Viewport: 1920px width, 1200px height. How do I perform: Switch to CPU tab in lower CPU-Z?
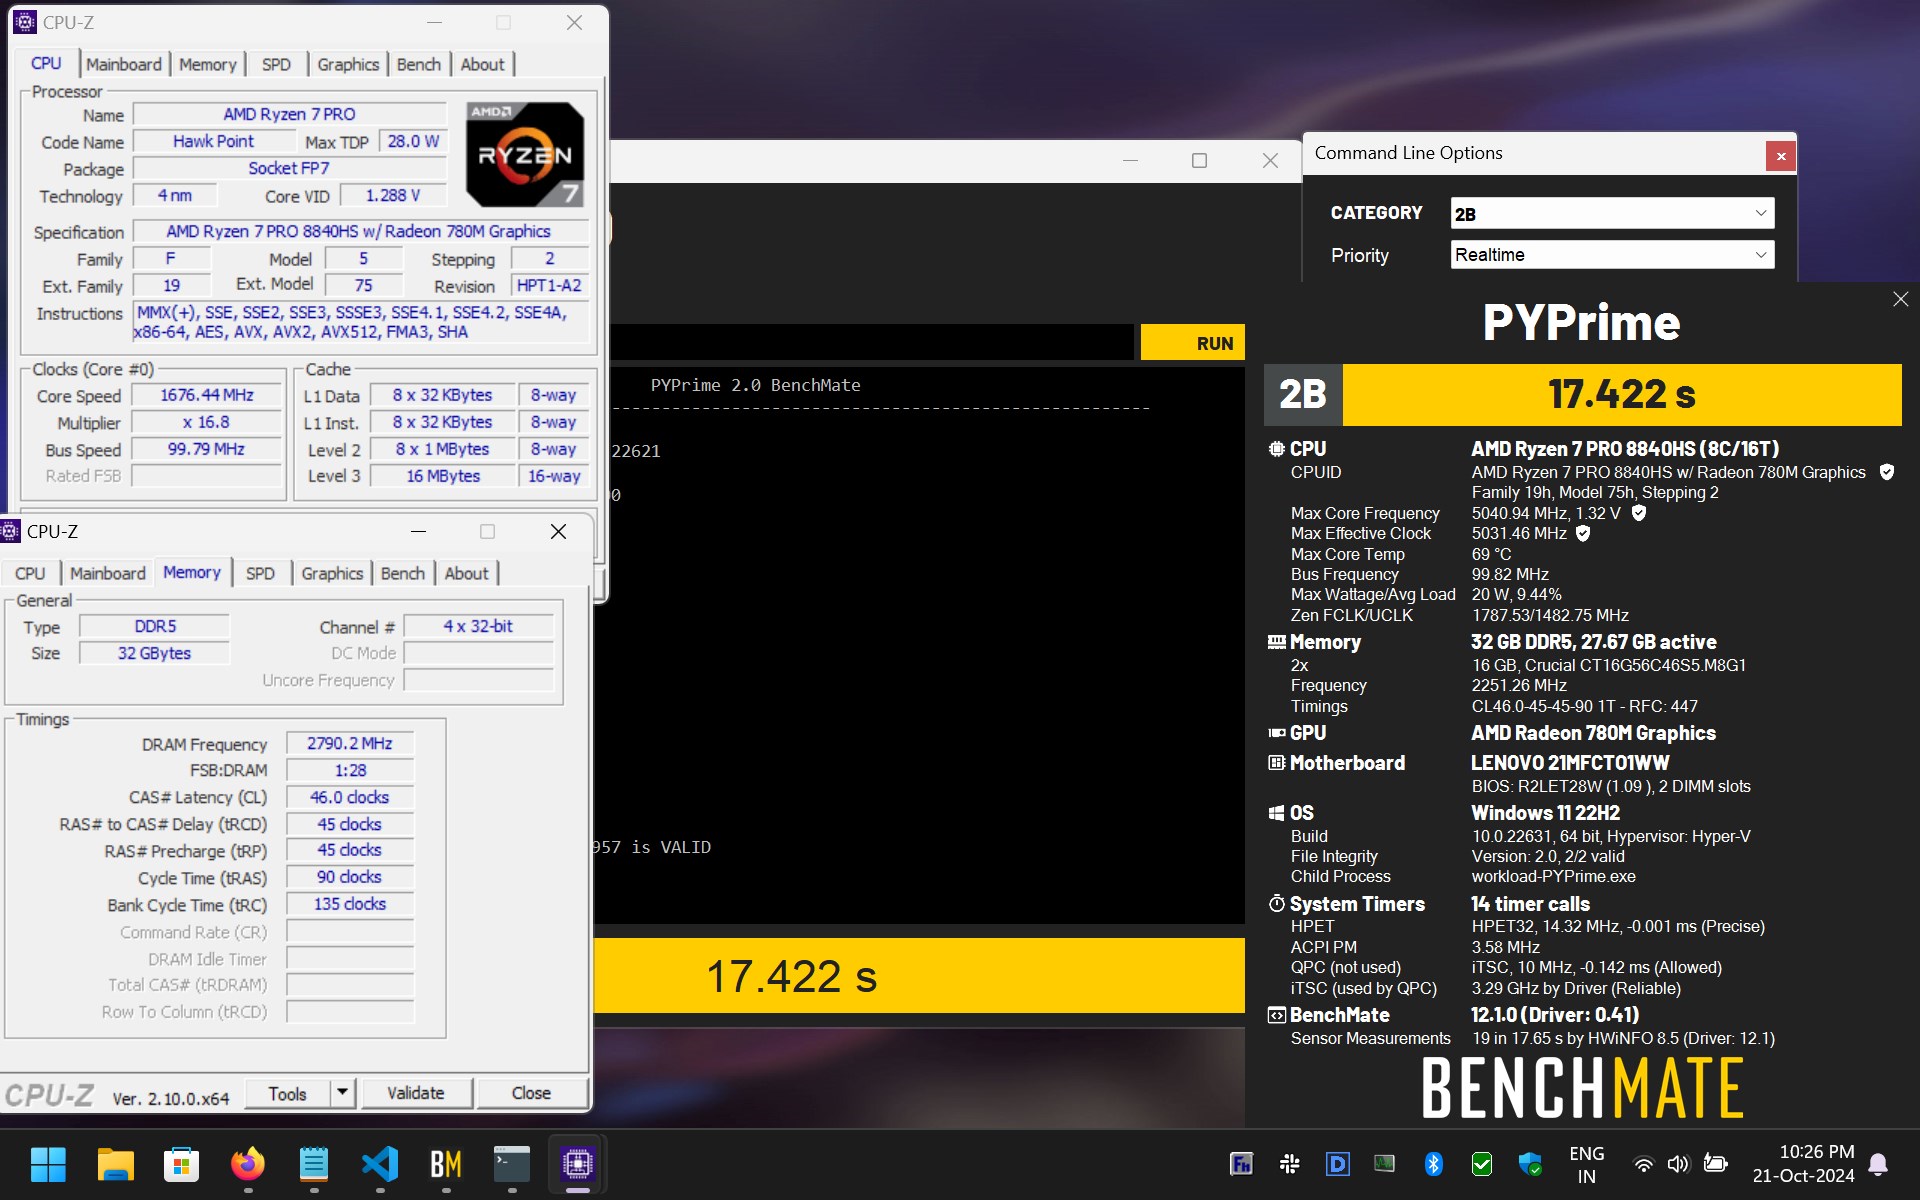(30, 573)
